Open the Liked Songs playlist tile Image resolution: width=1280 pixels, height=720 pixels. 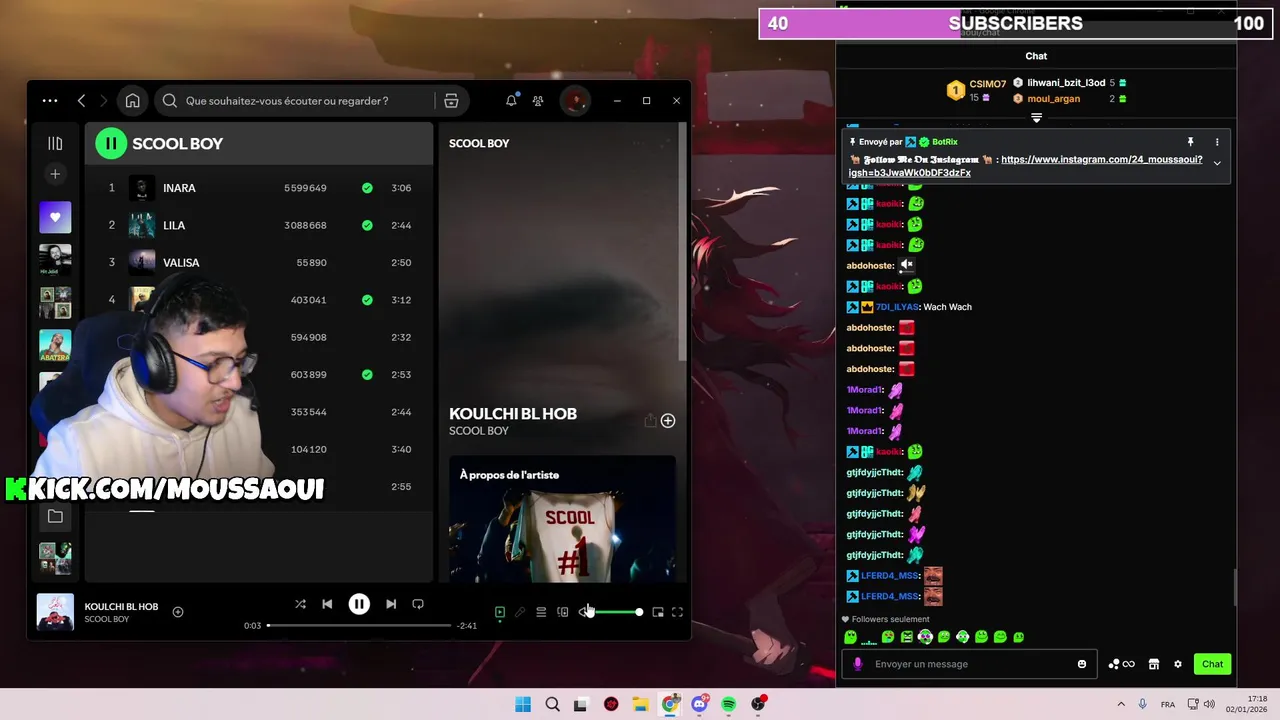(x=55, y=217)
